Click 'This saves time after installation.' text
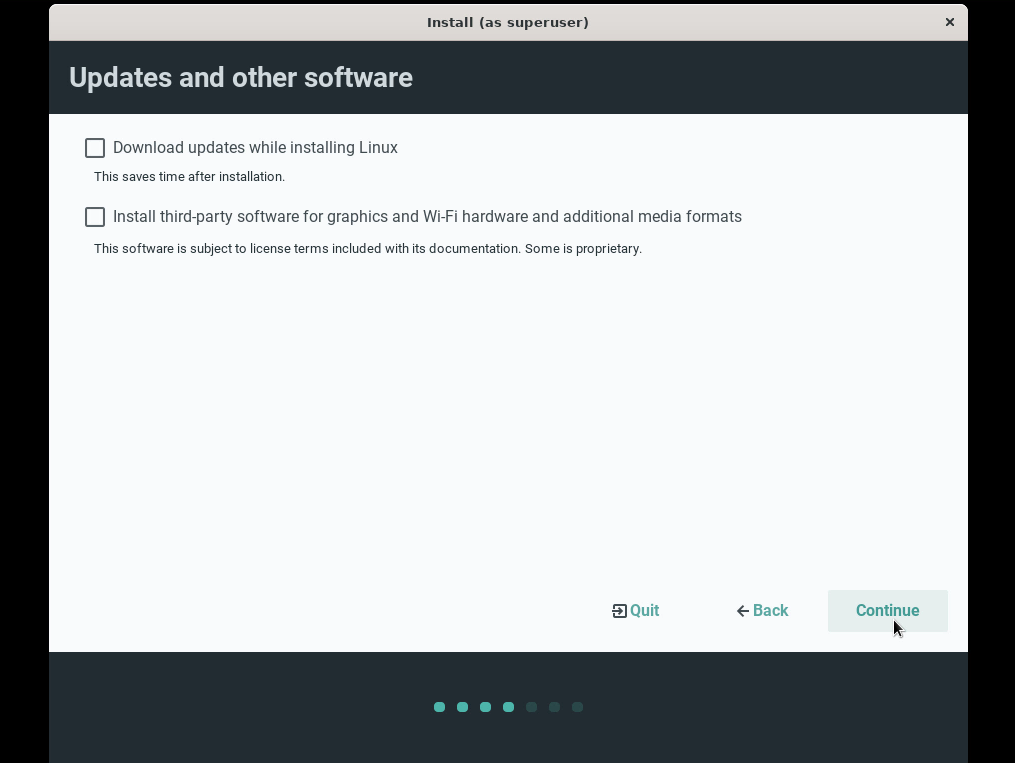The image size is (1015, 763). click(190, 177)
